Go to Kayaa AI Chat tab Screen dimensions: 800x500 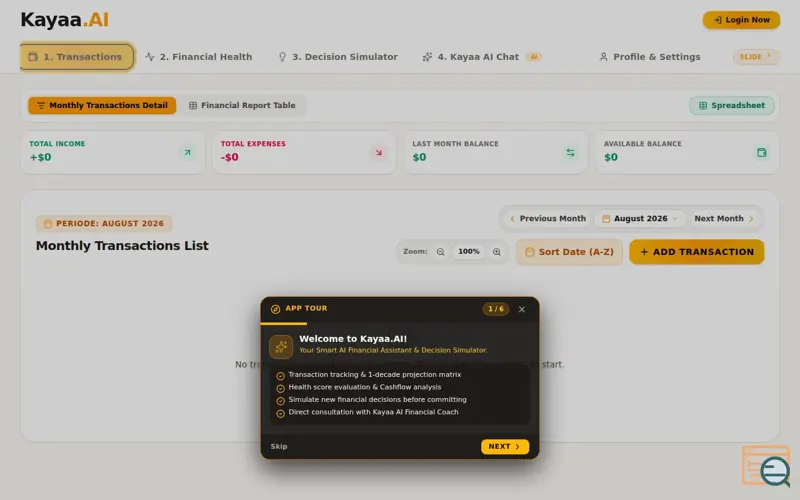tap(482, 57)
